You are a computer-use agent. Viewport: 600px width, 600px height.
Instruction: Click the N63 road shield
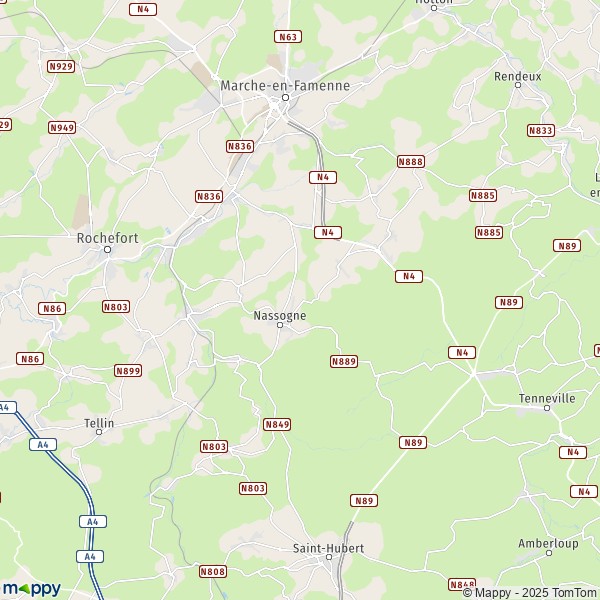tap(288, 37)
